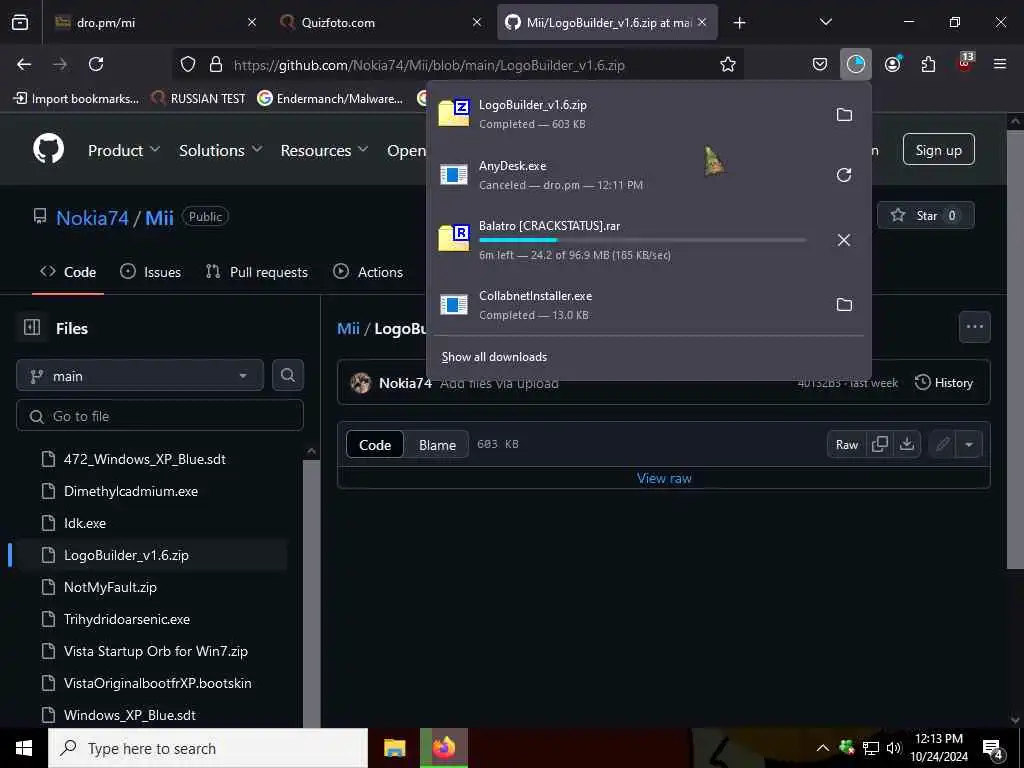Viewport: 1024px width, 768px height.
Task: Open the Windows Start menu
Action: 24,748
